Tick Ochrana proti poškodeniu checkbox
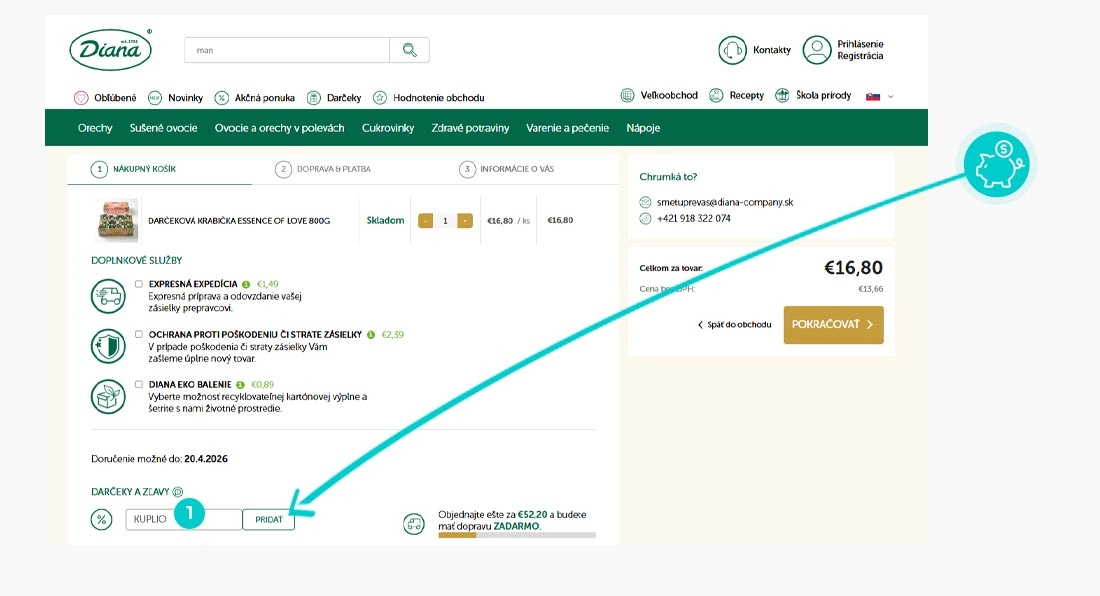1100x596 pixels. (139, 334)
